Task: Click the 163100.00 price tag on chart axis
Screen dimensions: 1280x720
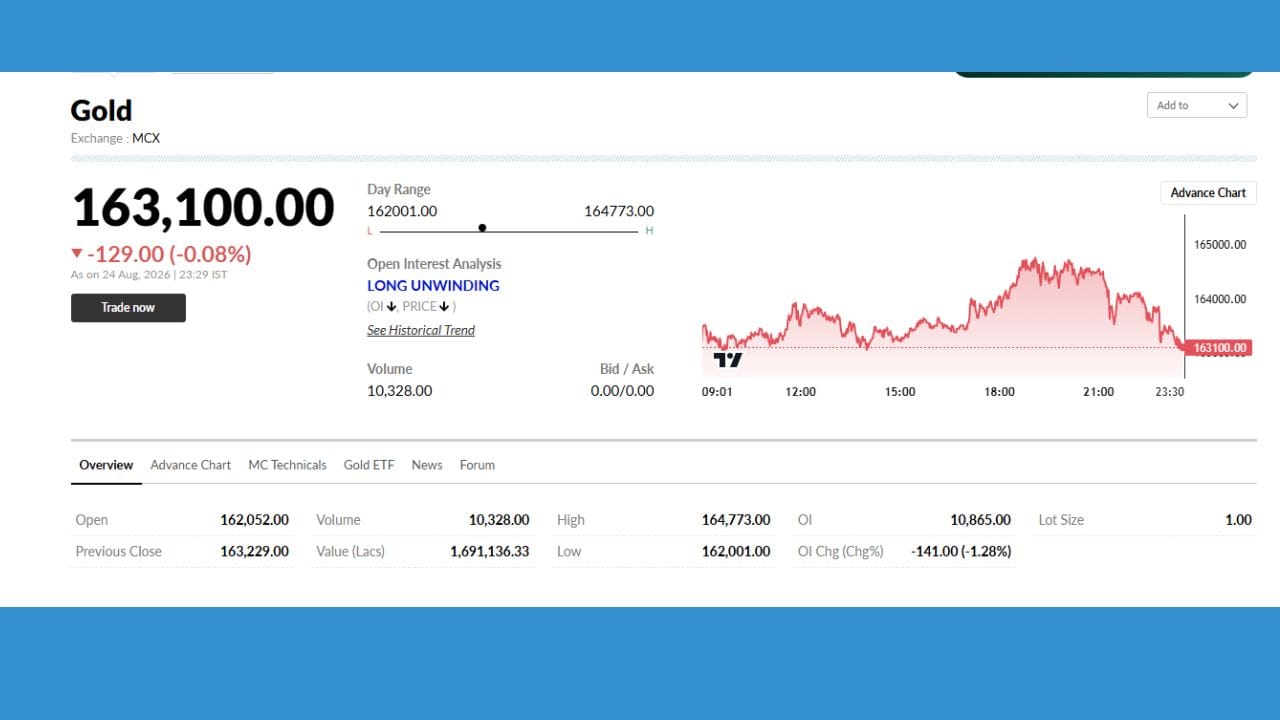Action: point(1220,348)
